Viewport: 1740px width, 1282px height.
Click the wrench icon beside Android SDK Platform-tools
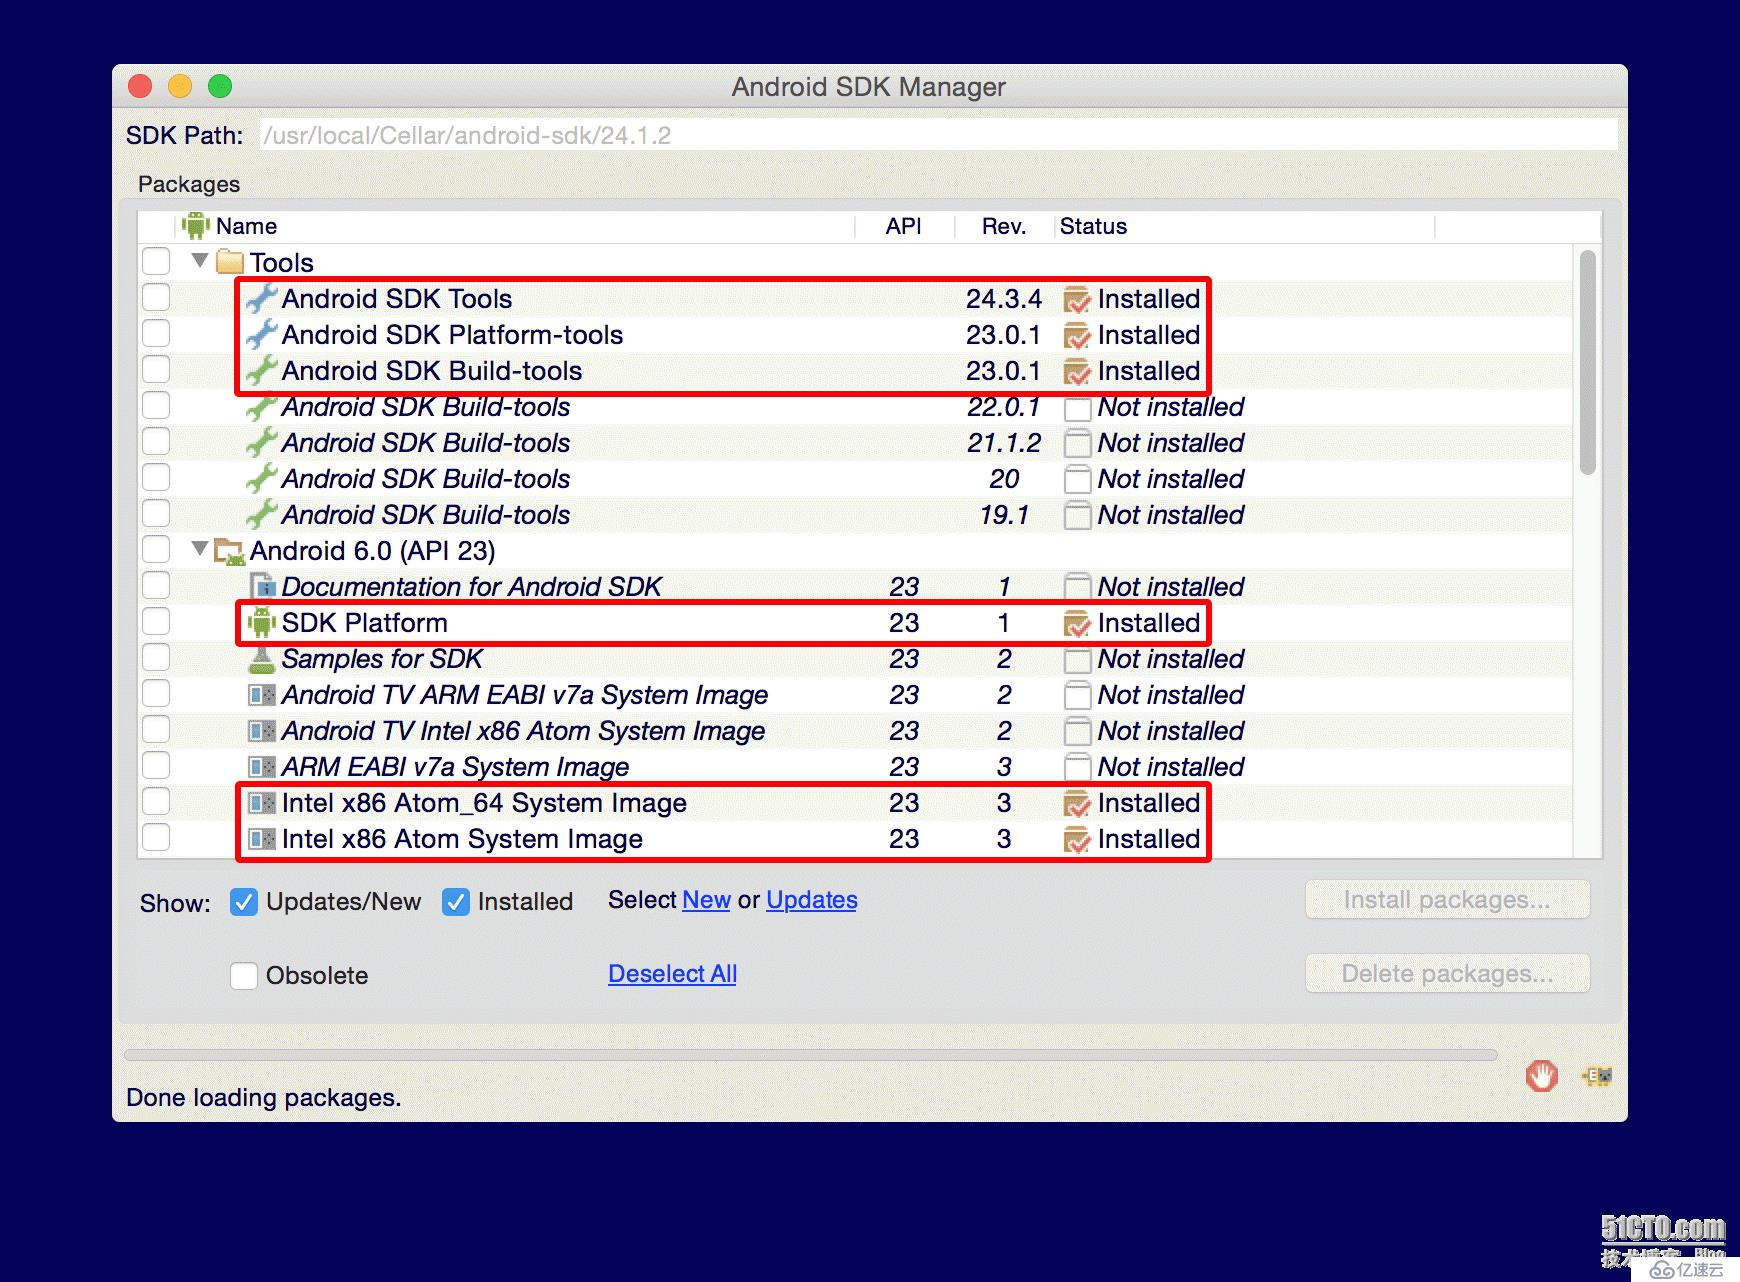[x=262, y=334]
